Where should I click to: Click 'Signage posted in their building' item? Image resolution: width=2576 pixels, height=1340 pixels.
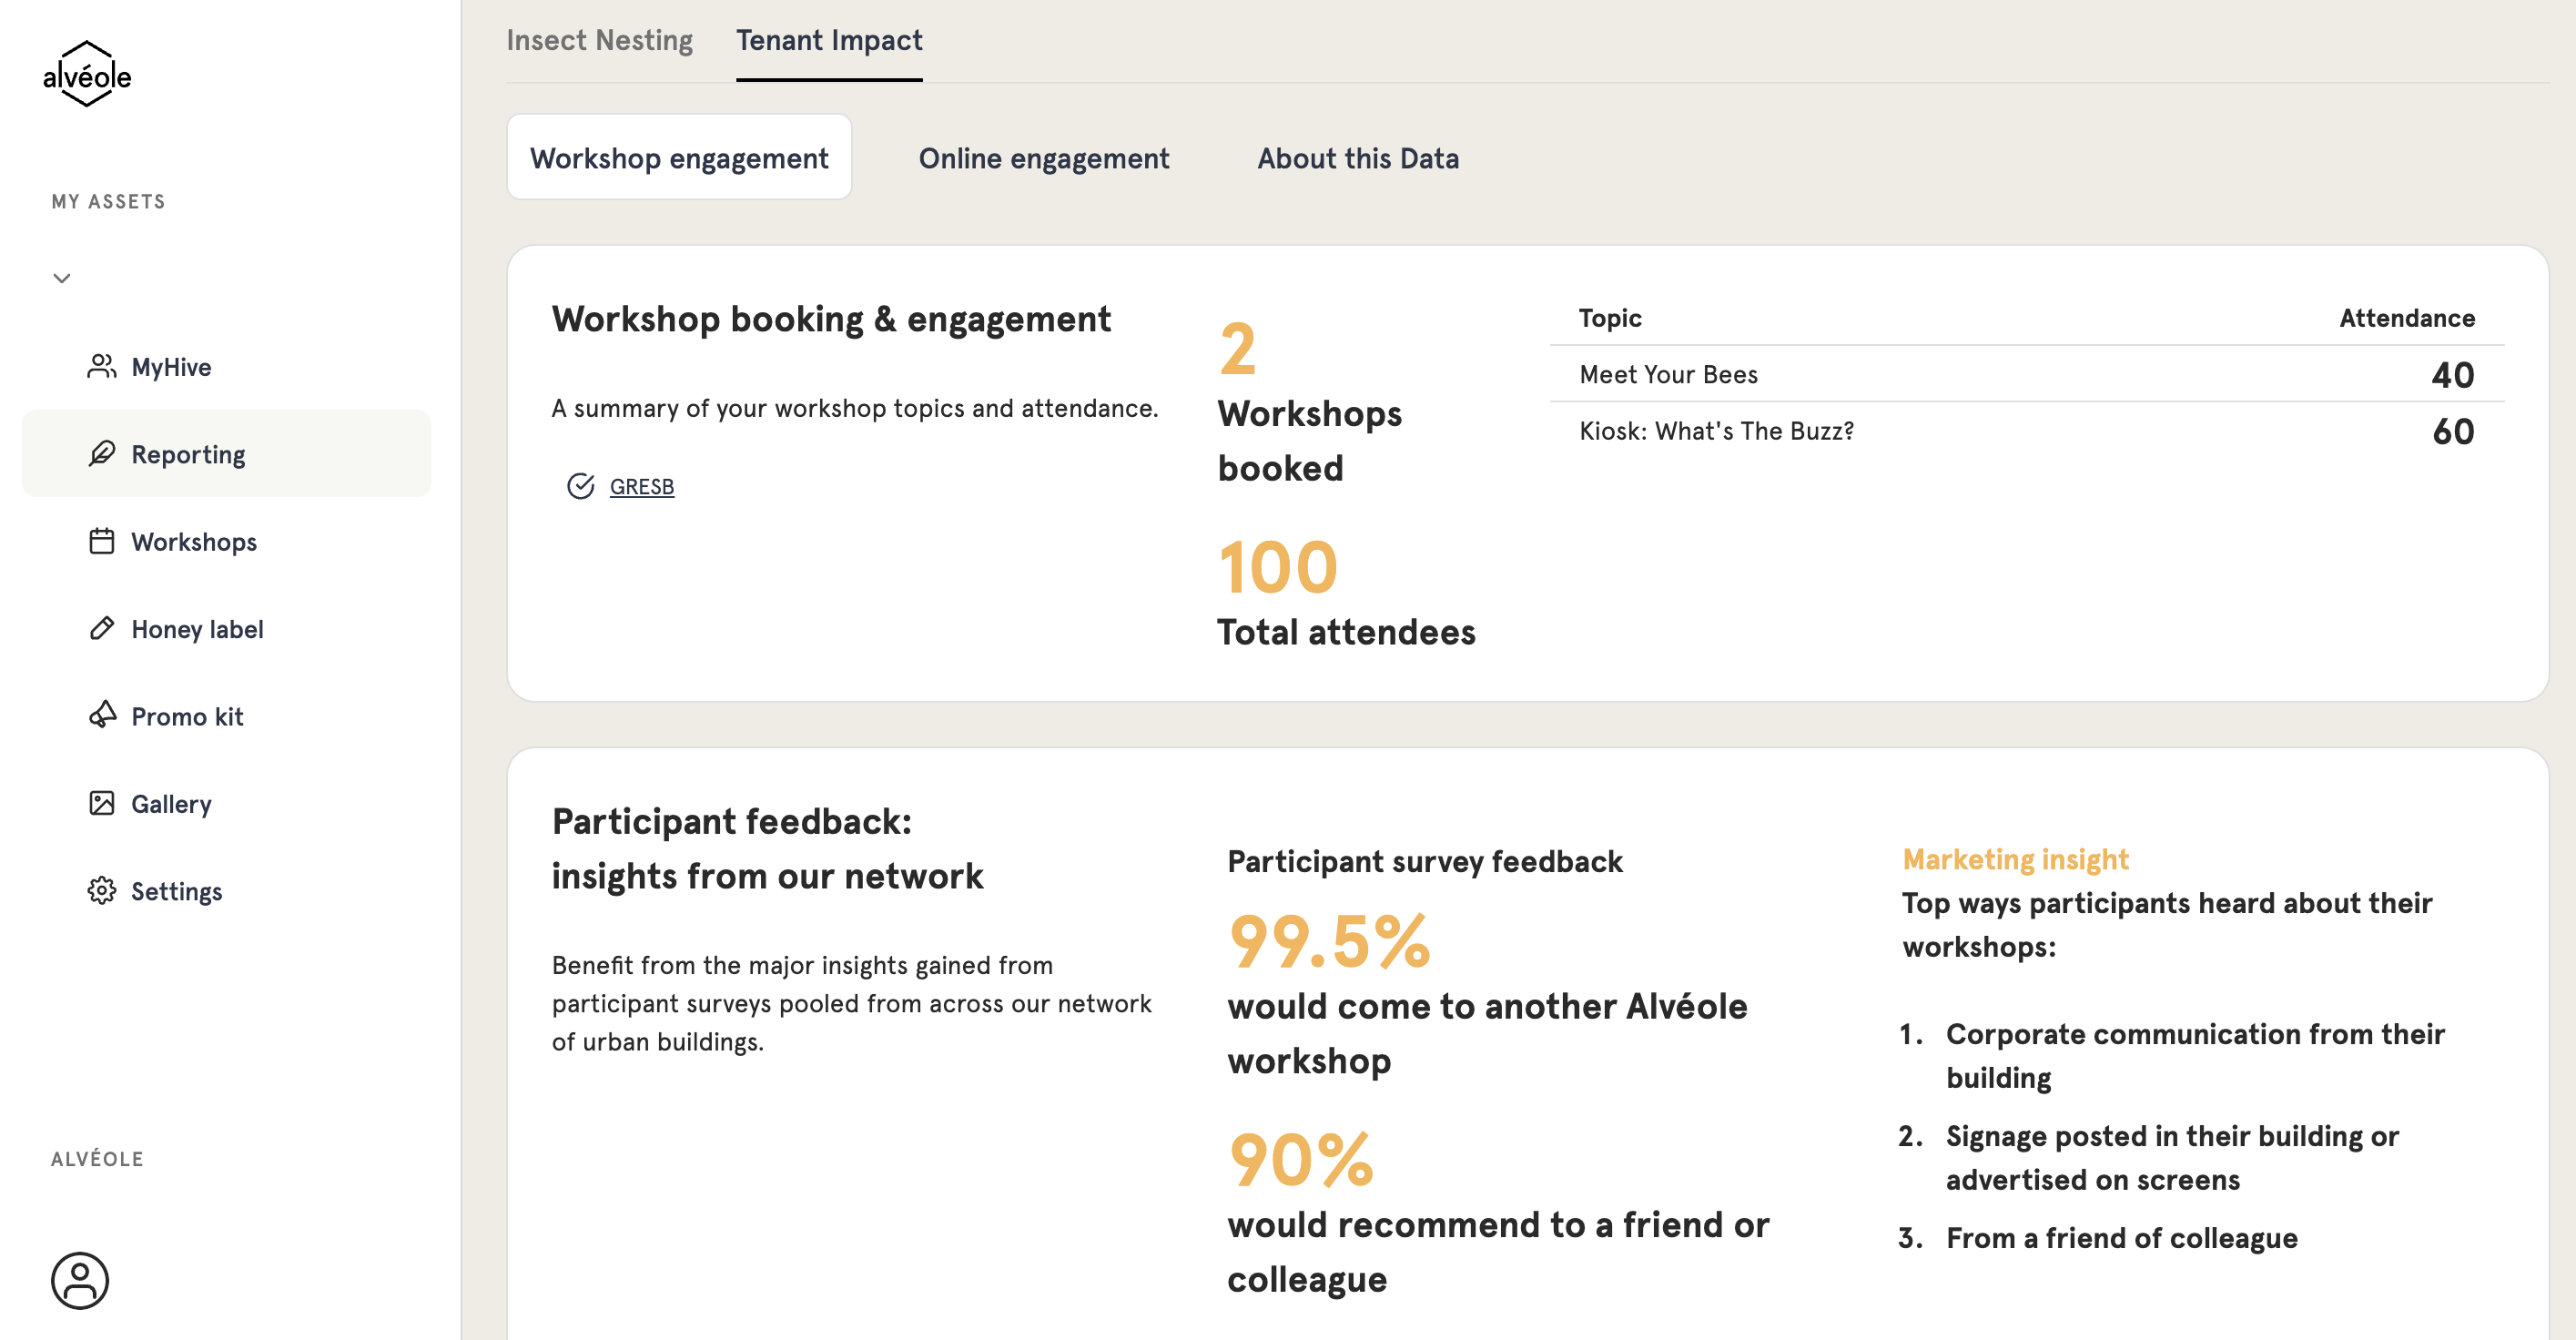point(2172,1157)
